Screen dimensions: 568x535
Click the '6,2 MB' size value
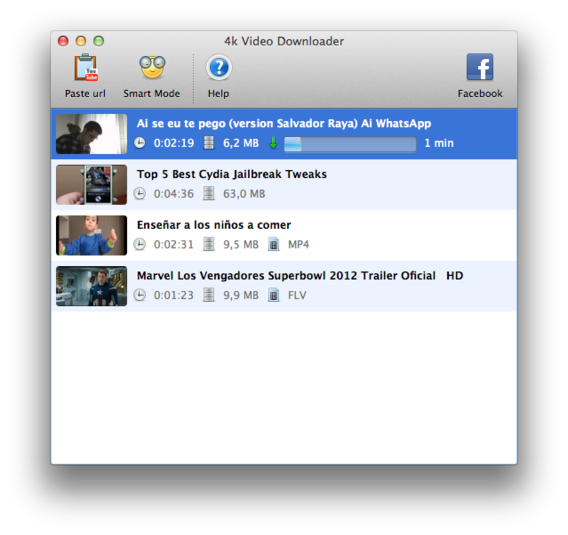coord(241,143)
